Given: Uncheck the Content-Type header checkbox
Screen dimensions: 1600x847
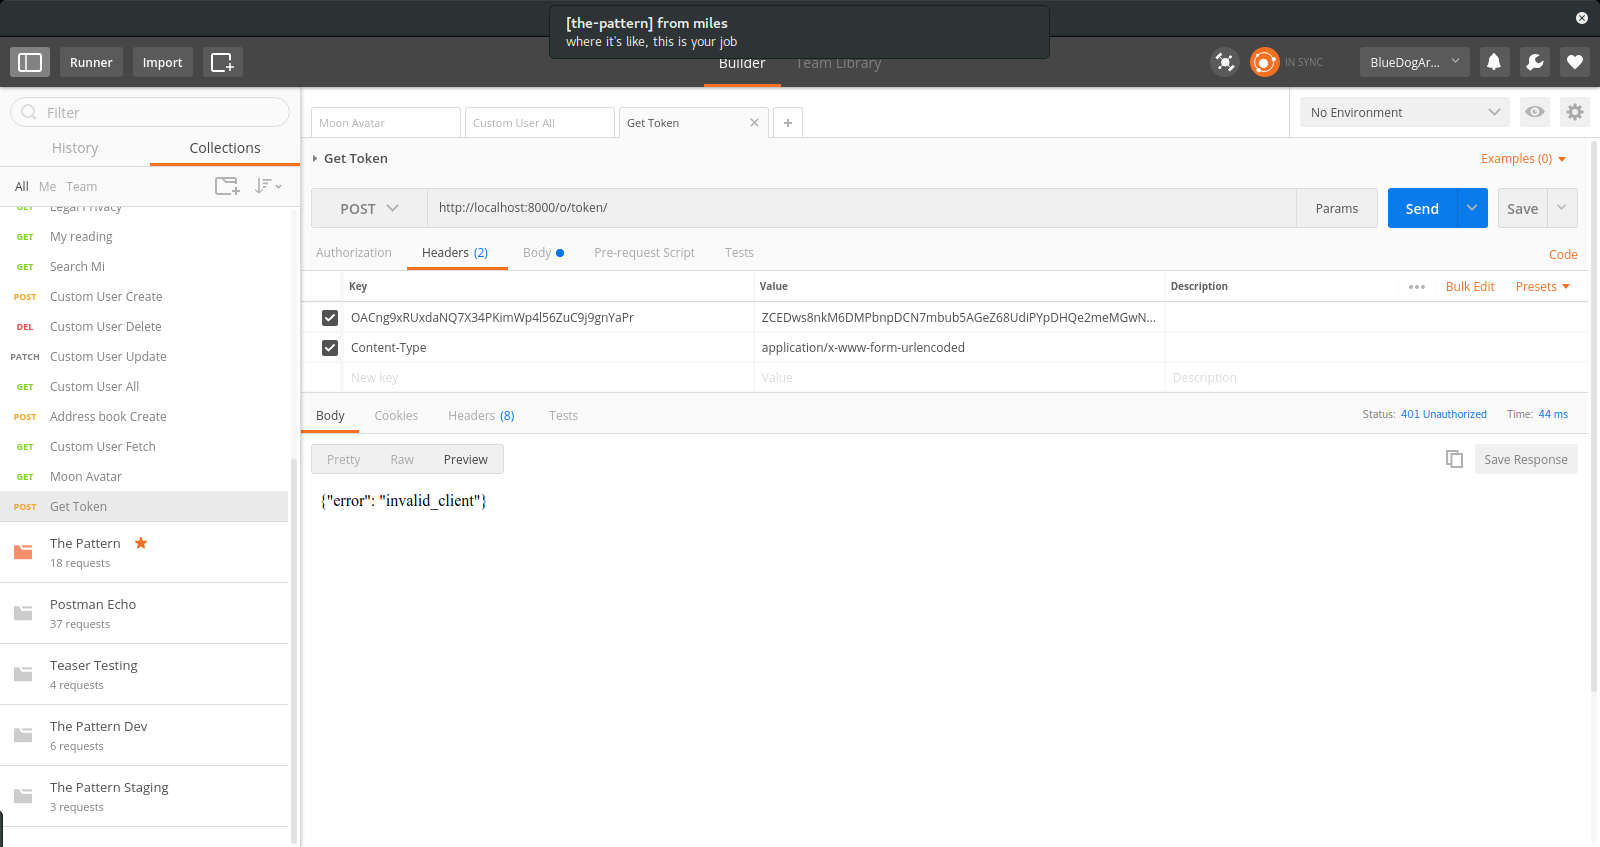Looking at the screenshot, I should 330,348.
